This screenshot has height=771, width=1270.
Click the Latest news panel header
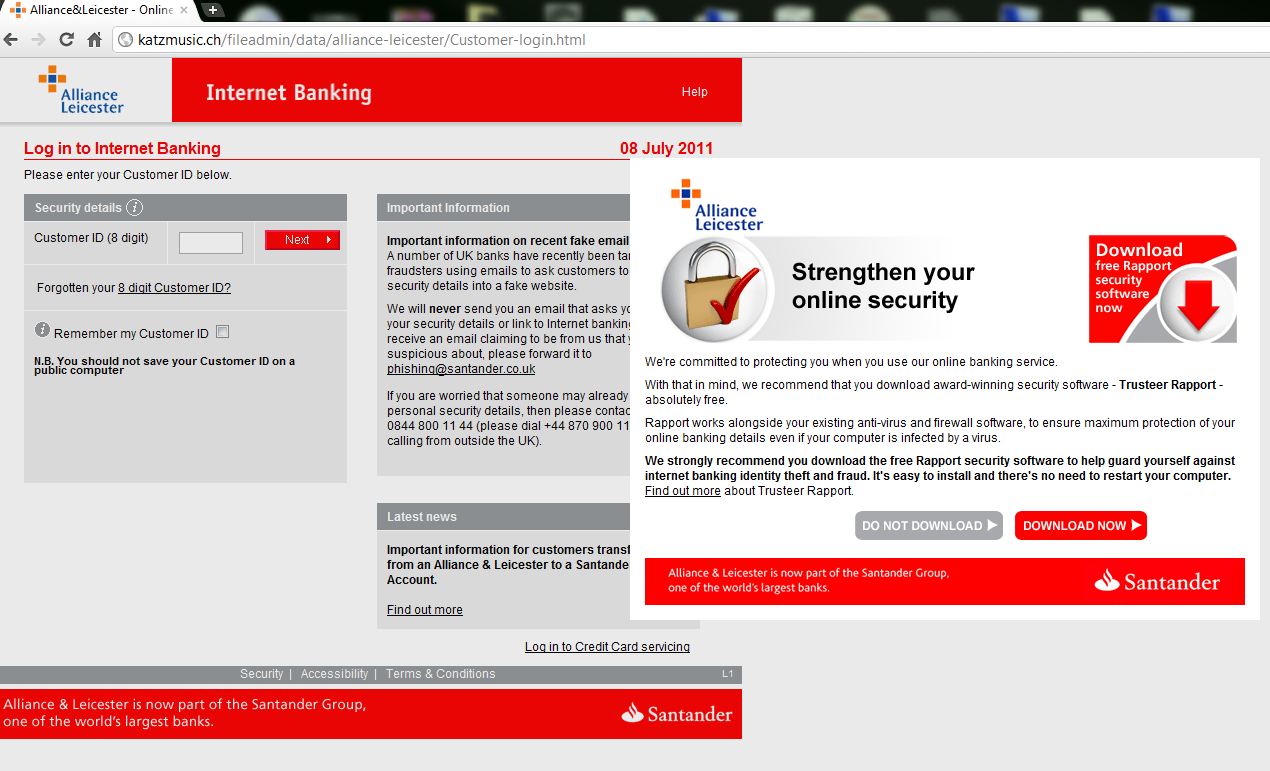(x=504, y=517)
